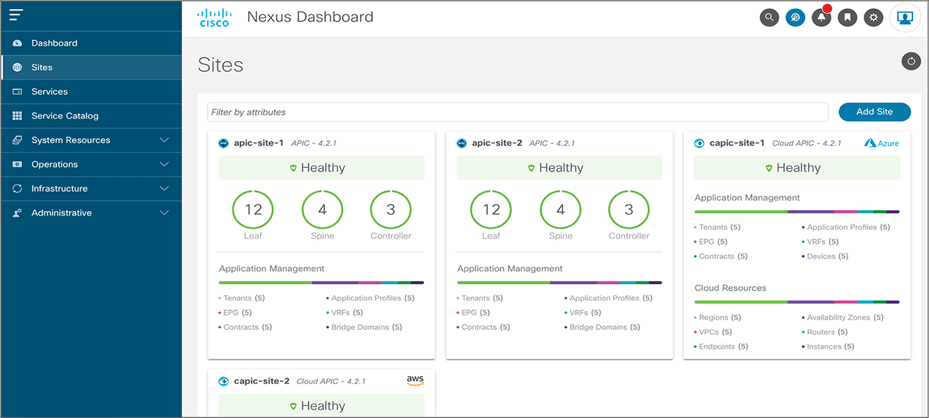Click the search magnifier icon in header
The height and width of the screenshot is (418, 929).
click(769, 18)
